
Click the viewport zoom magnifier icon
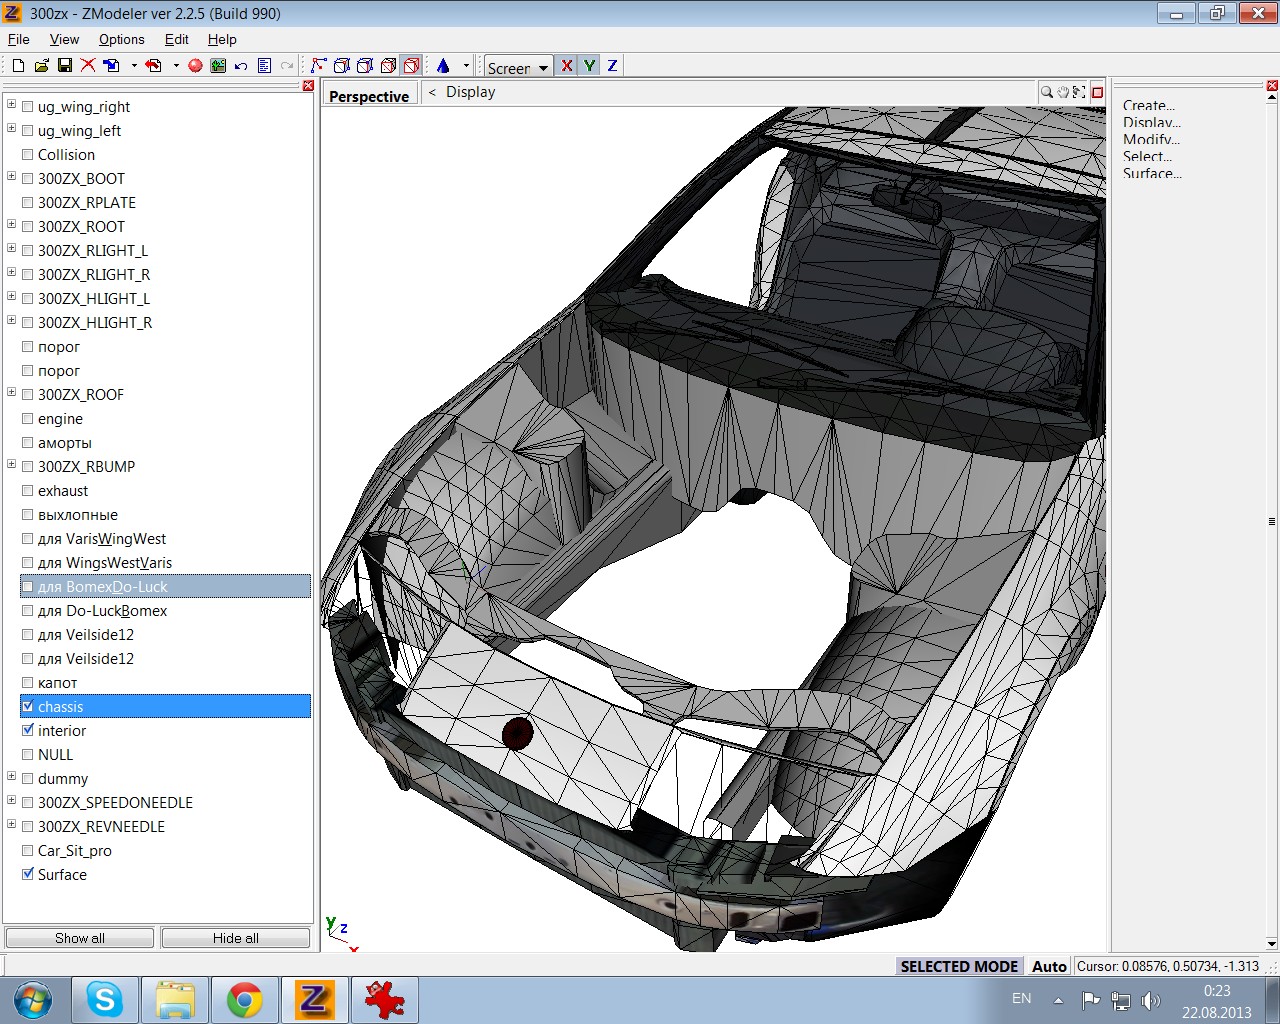(1047, 92)
